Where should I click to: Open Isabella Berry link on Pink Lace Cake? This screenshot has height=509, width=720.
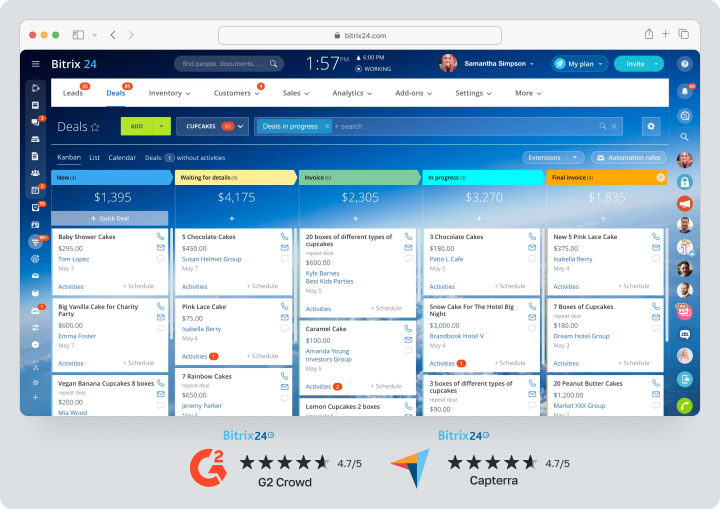pyautogui.click(x=201, y=329)
